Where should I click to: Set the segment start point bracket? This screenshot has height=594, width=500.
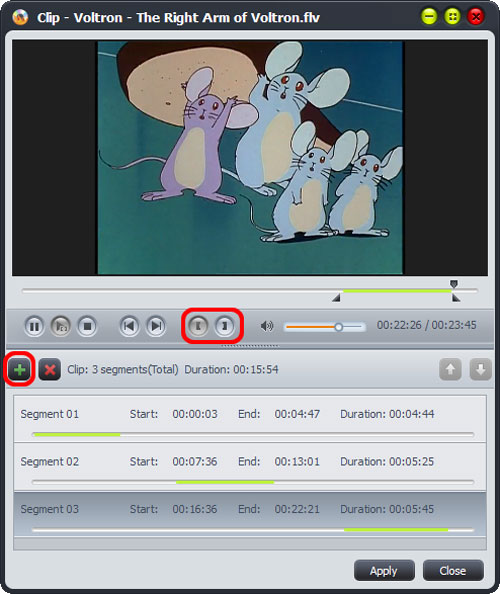(x=198, y=326)
